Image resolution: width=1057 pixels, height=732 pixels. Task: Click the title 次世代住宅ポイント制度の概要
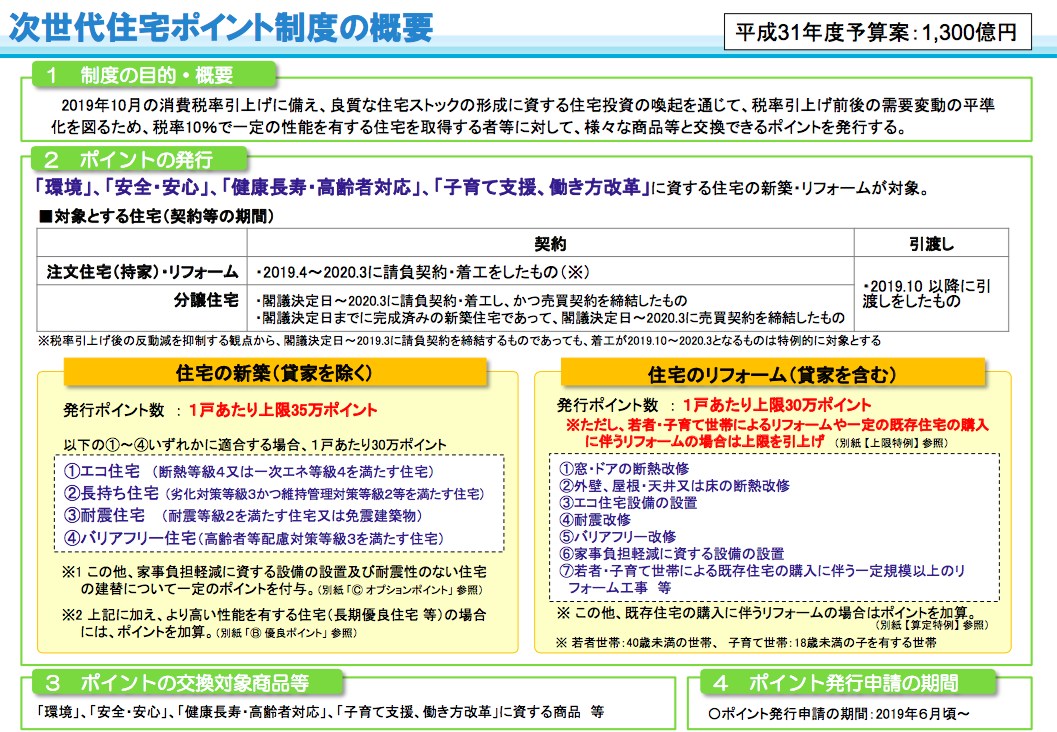[221, 26]
